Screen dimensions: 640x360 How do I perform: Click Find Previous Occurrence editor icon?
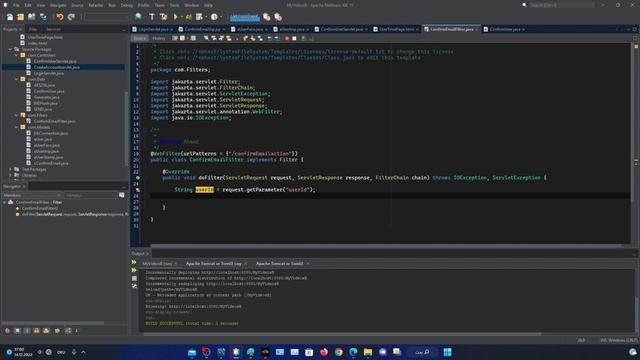pyautogui.click(x=213, y=38)
